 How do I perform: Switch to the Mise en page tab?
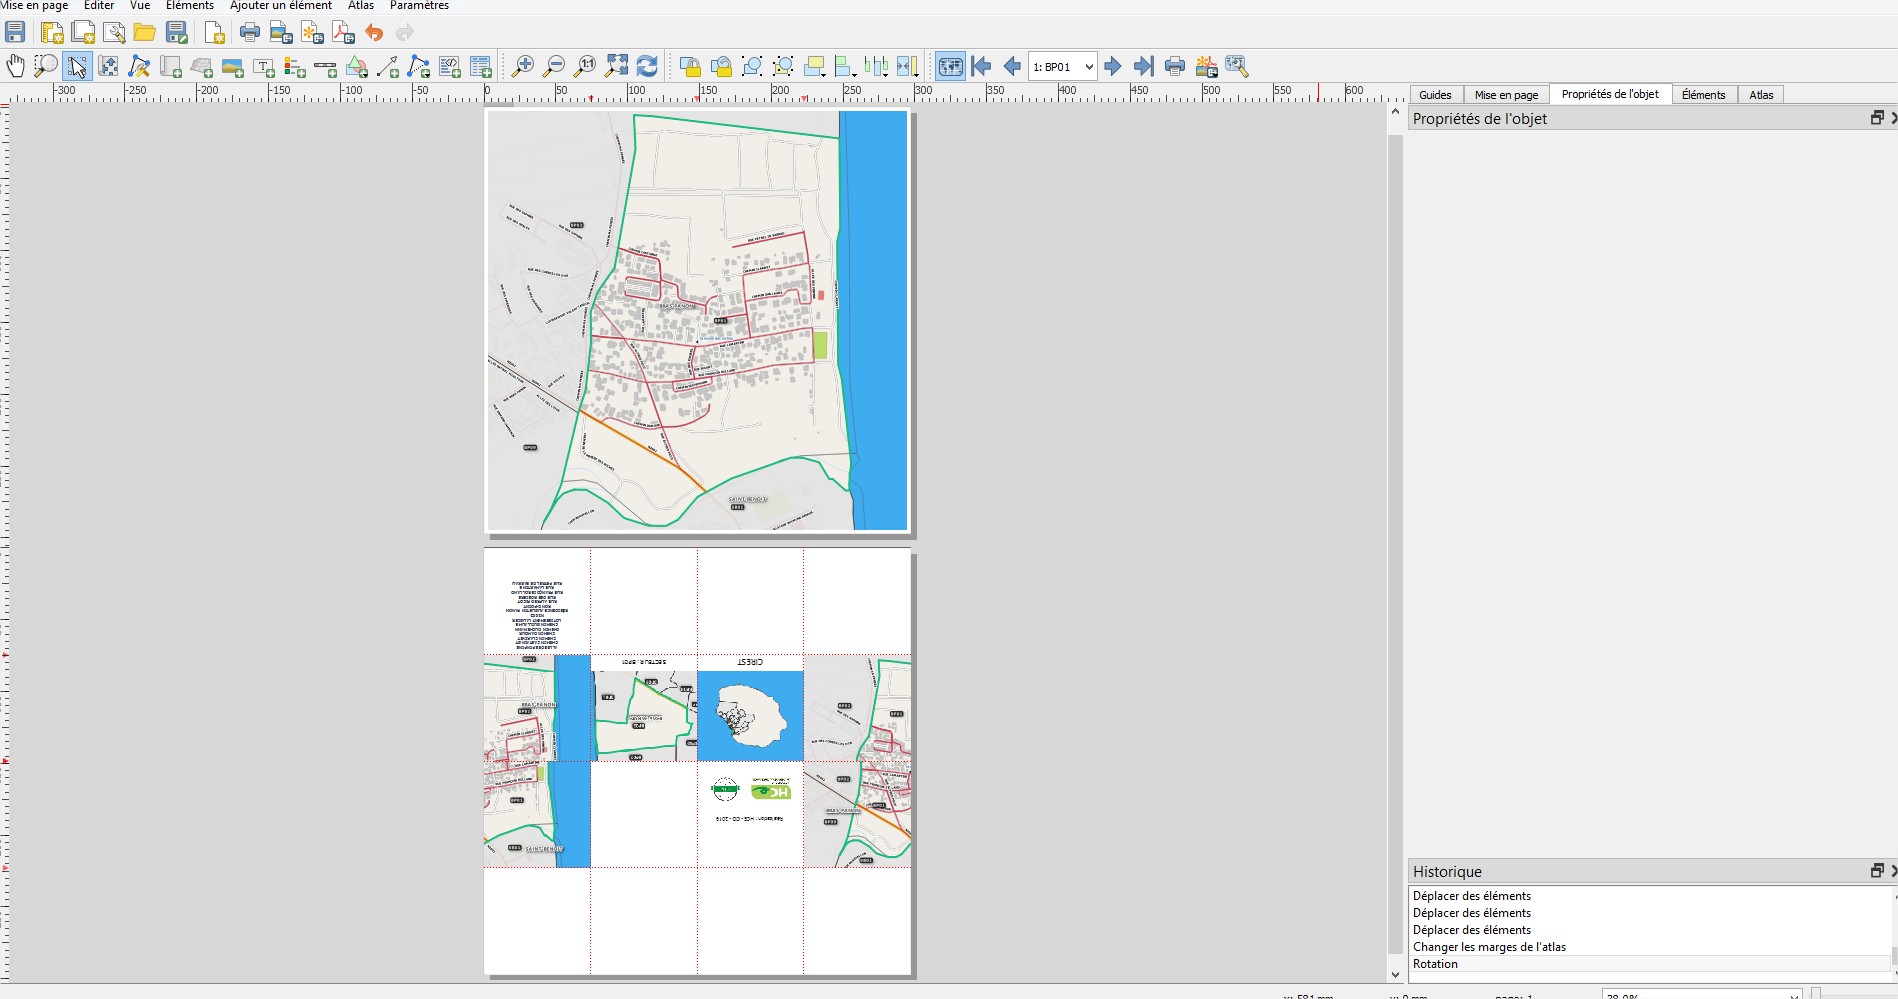coord(1506,95)
